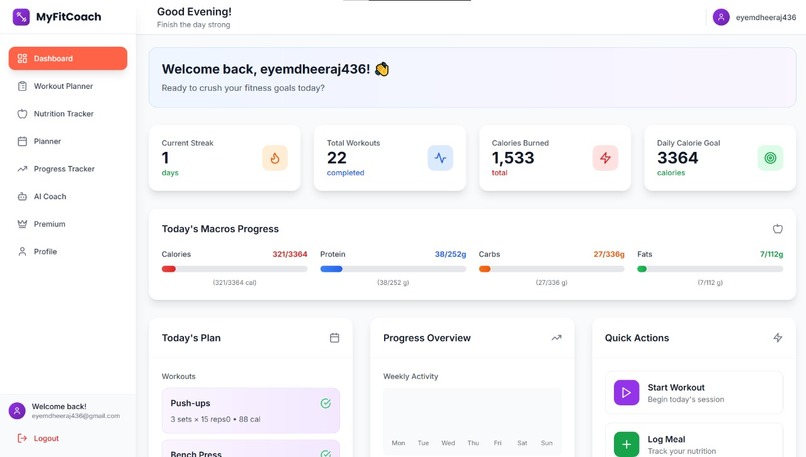Click the Log Meal quick action
The height and width of the screenshot is (457, 806).
click(694, 441)
